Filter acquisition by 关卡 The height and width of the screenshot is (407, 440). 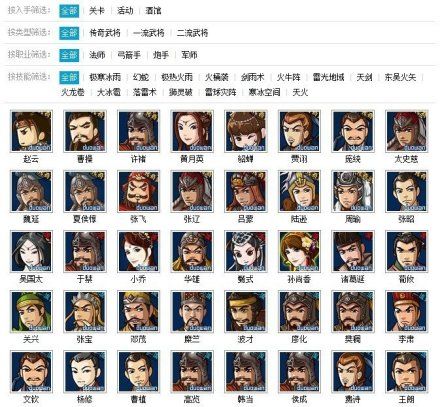coord(97,11)
